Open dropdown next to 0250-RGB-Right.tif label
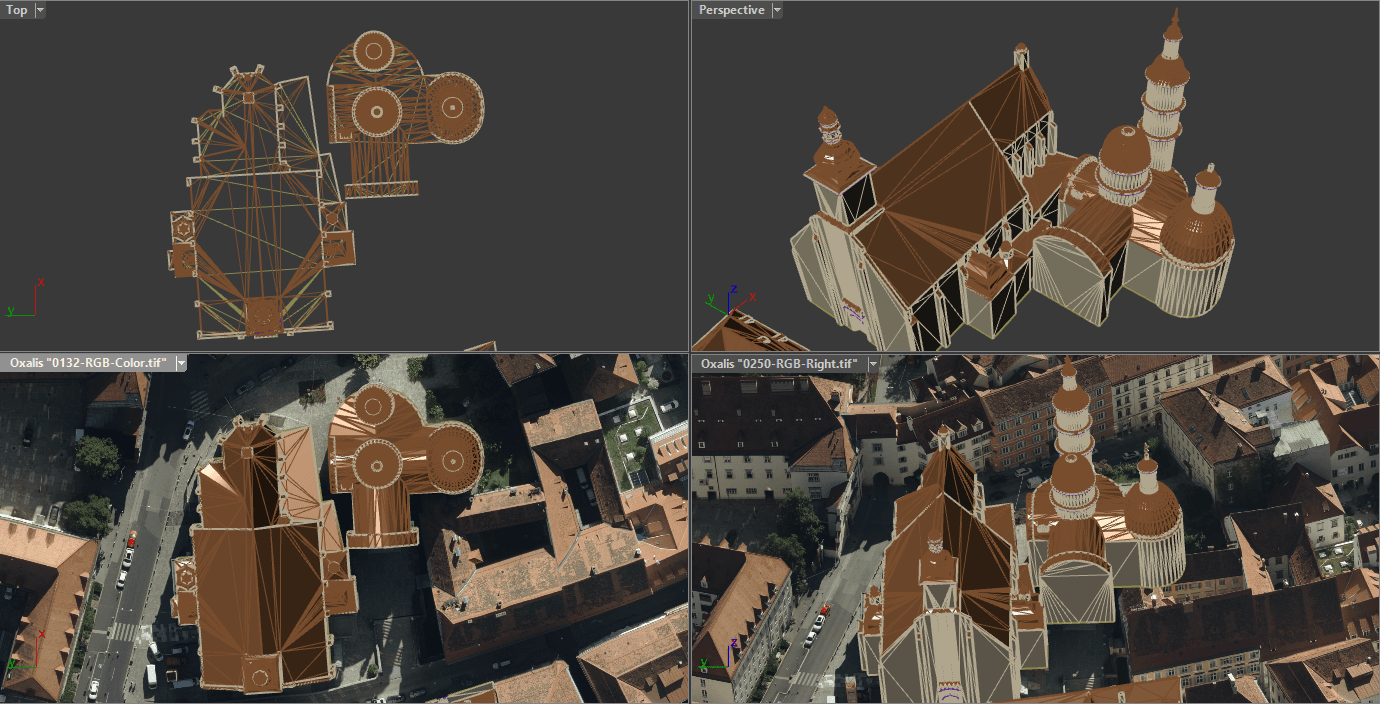1380x704 pixels. click(873, 364)
